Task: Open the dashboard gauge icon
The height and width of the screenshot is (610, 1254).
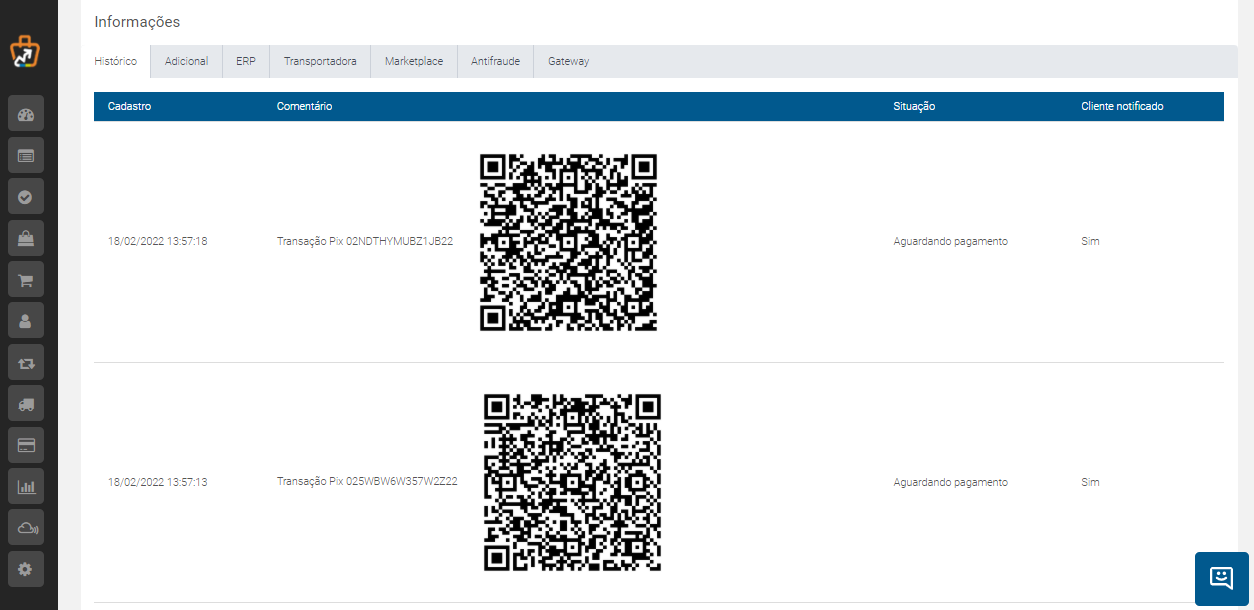Action: point(26,113)
